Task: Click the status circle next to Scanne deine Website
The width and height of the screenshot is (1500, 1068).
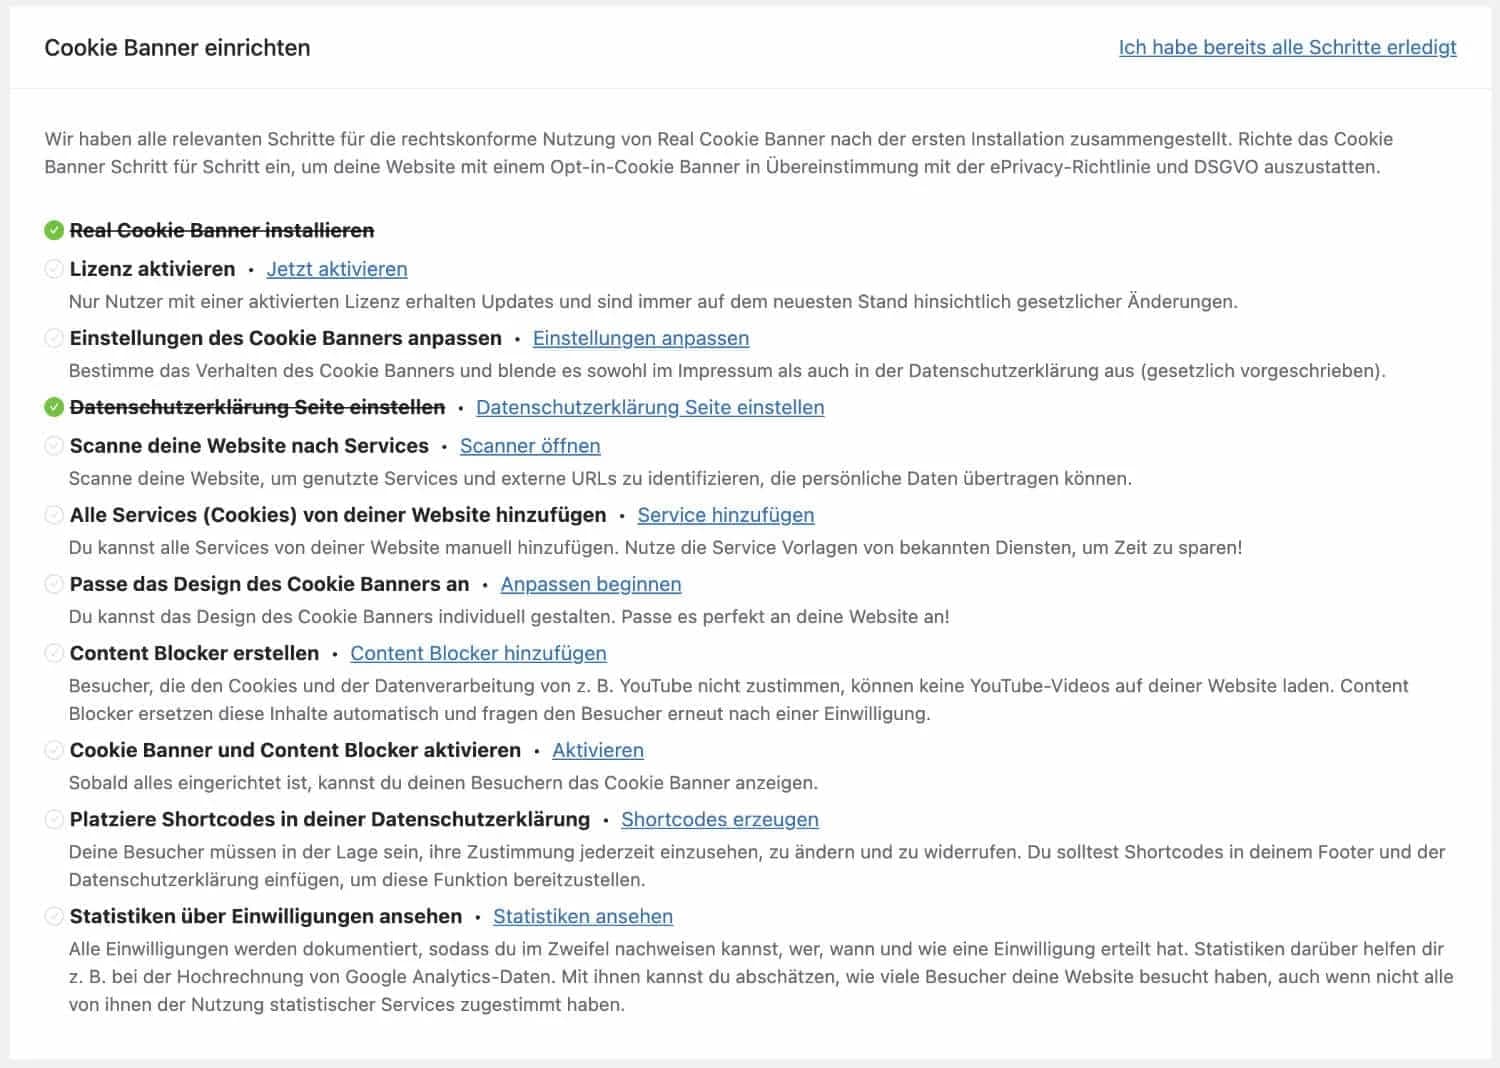Action: click(54, 446)
